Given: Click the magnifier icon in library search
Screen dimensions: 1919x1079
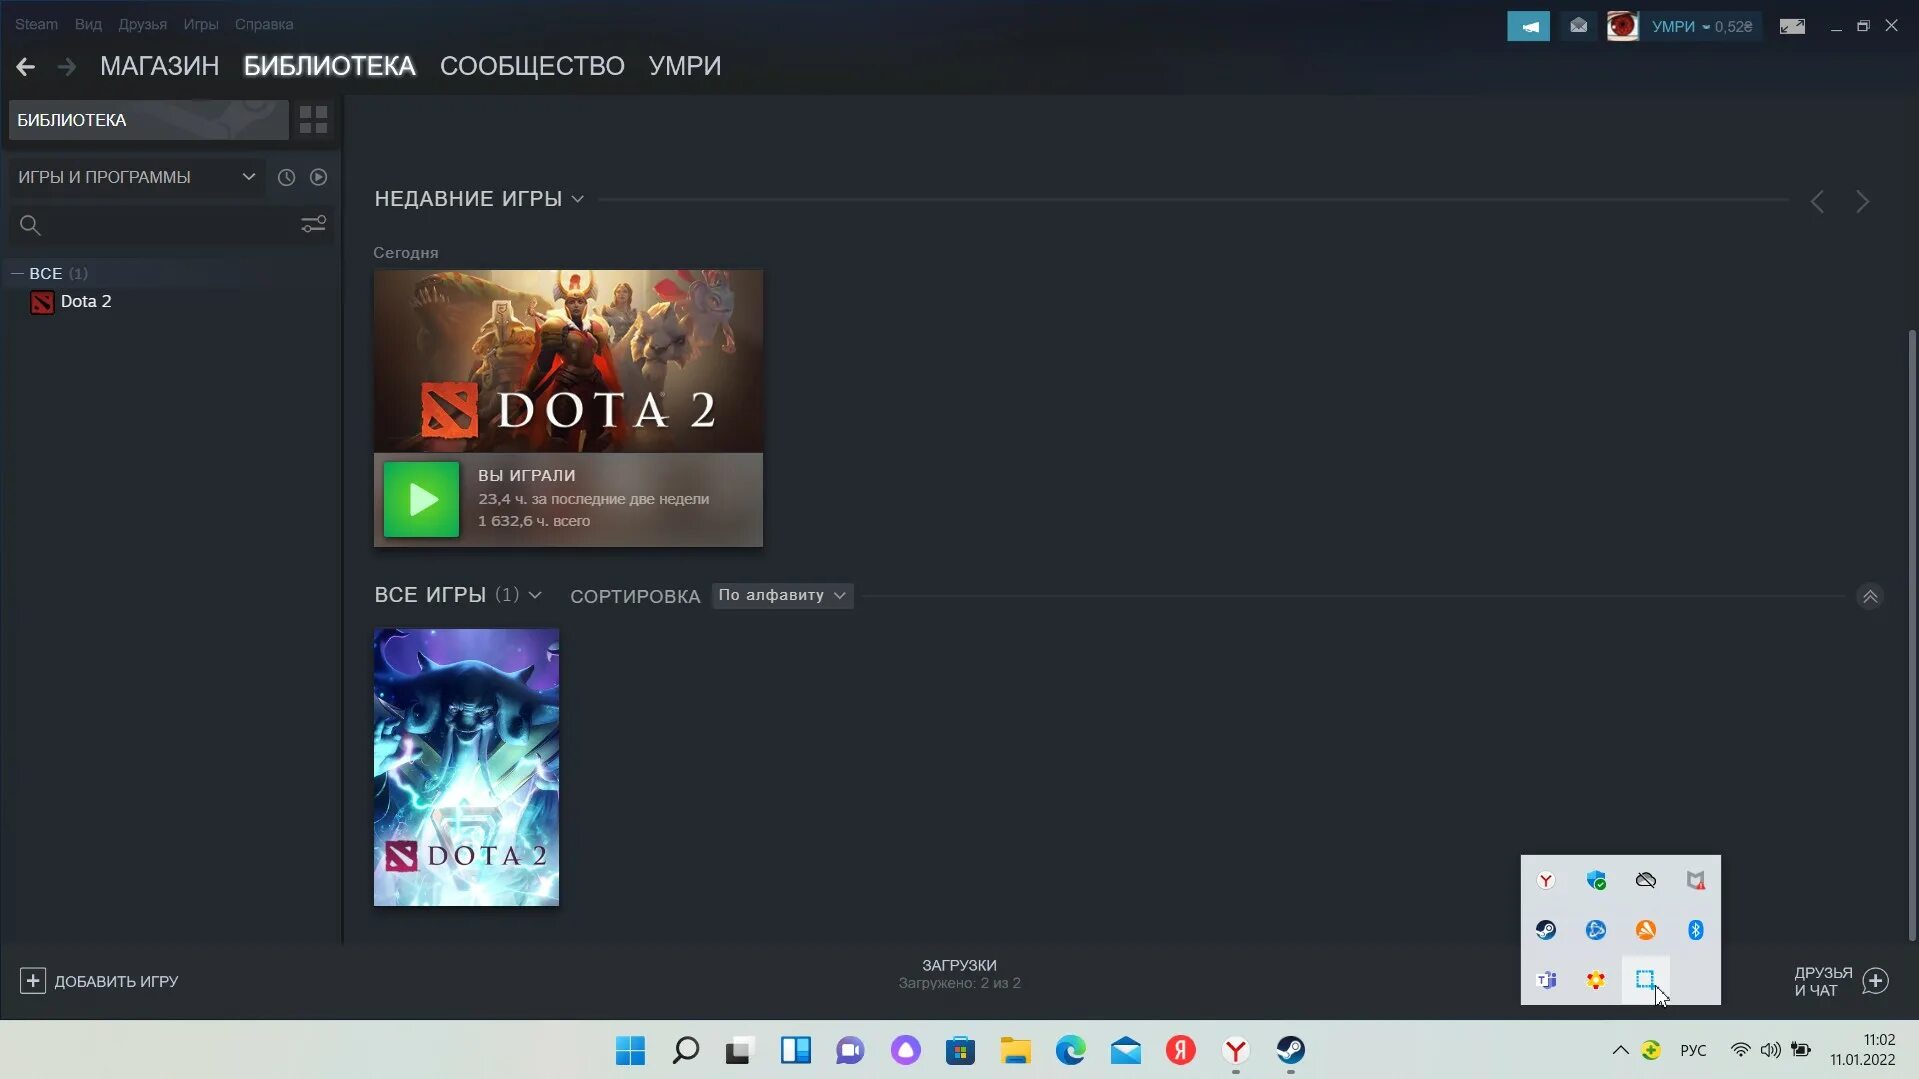Looking at the screenshot, I should click(x=30, y=225).
